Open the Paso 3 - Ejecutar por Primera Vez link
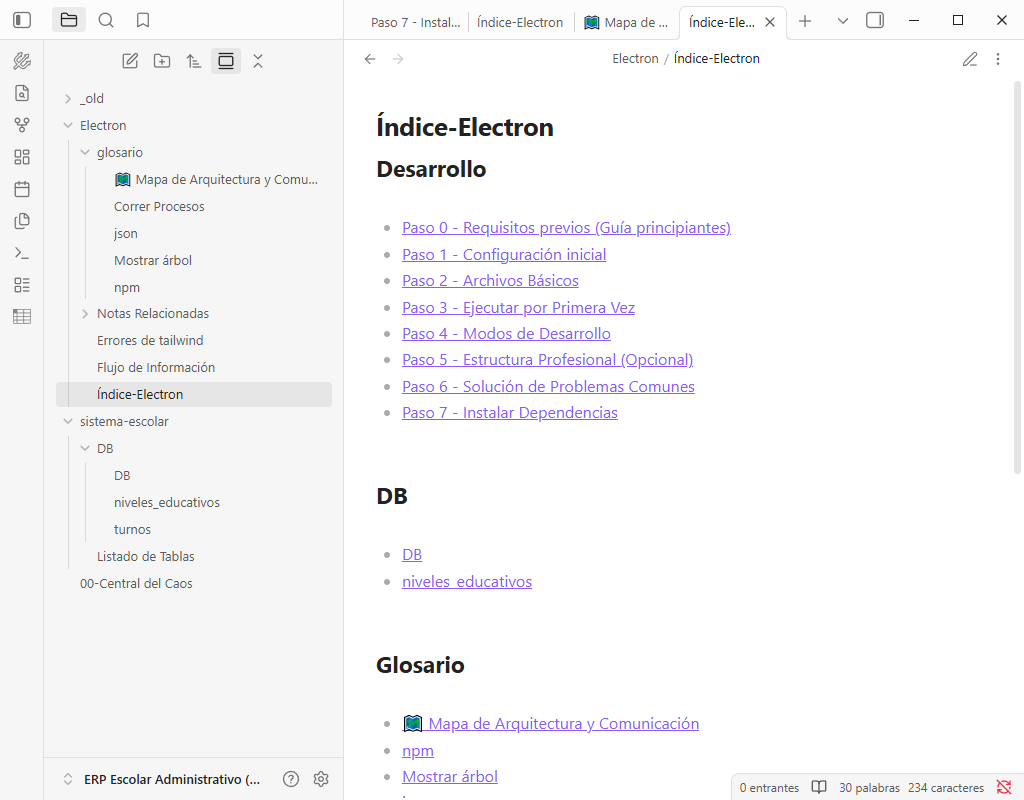Screen dimensions: 1024x800 [518, 307]
